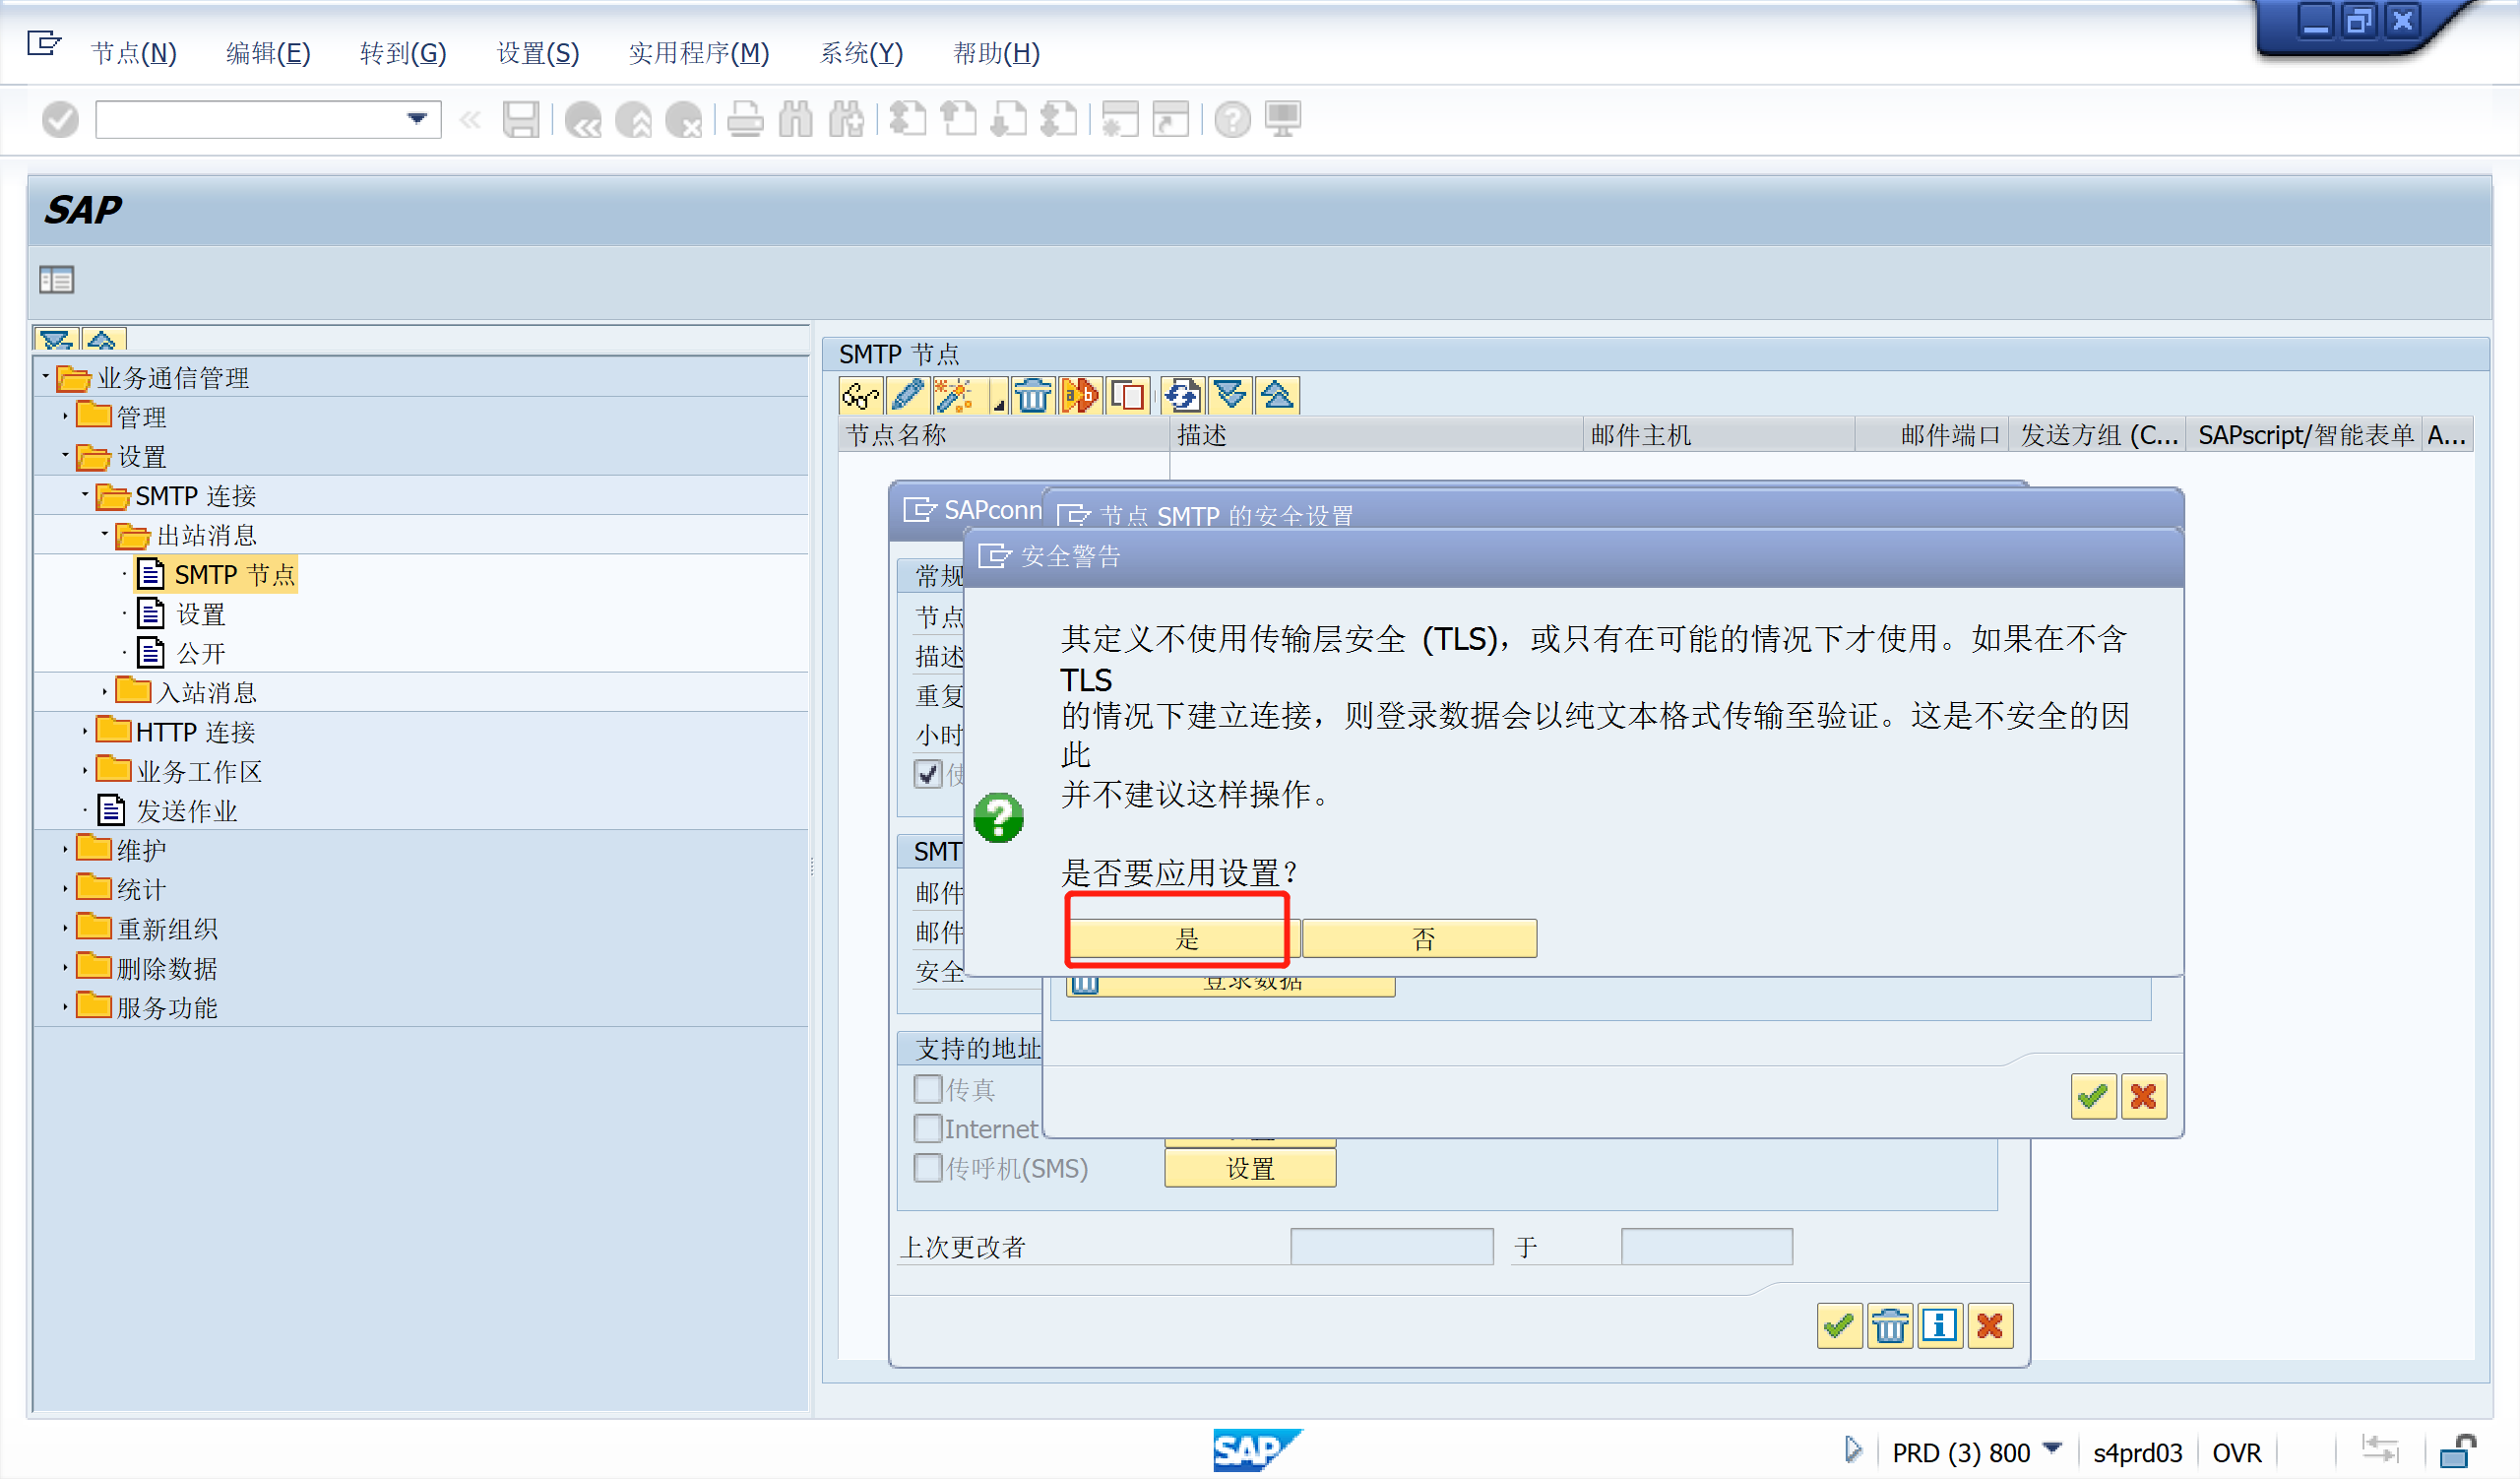Expand the HTTP 连接 folder
The height and width of the screenshot is (1479, 2520).
85,732
